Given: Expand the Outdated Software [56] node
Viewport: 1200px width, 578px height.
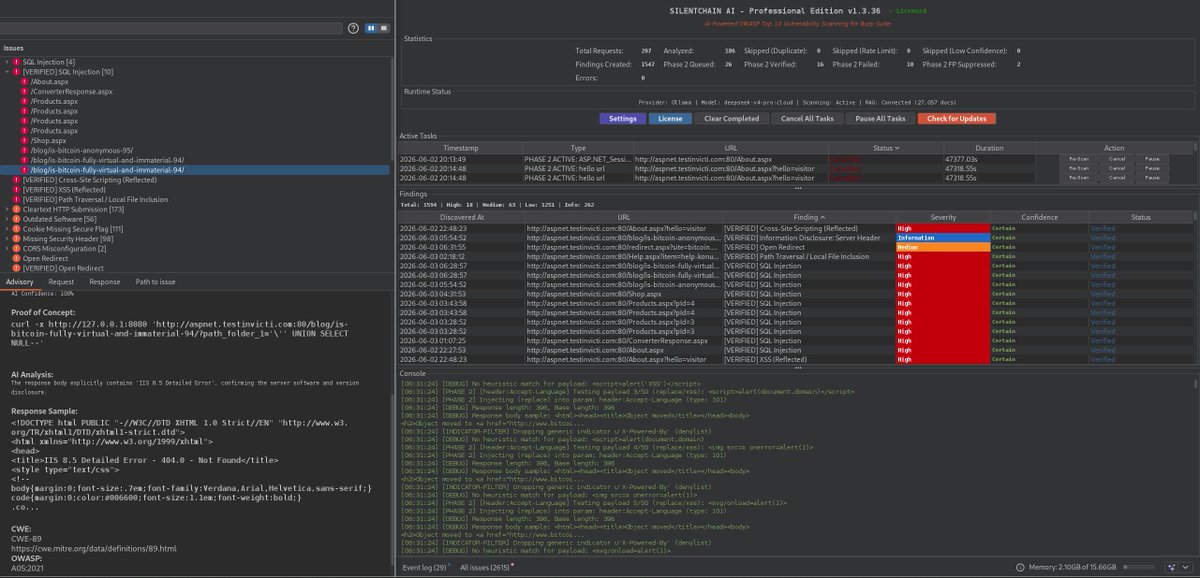Looking at the screenshot, I should click(x=8, y=219).
